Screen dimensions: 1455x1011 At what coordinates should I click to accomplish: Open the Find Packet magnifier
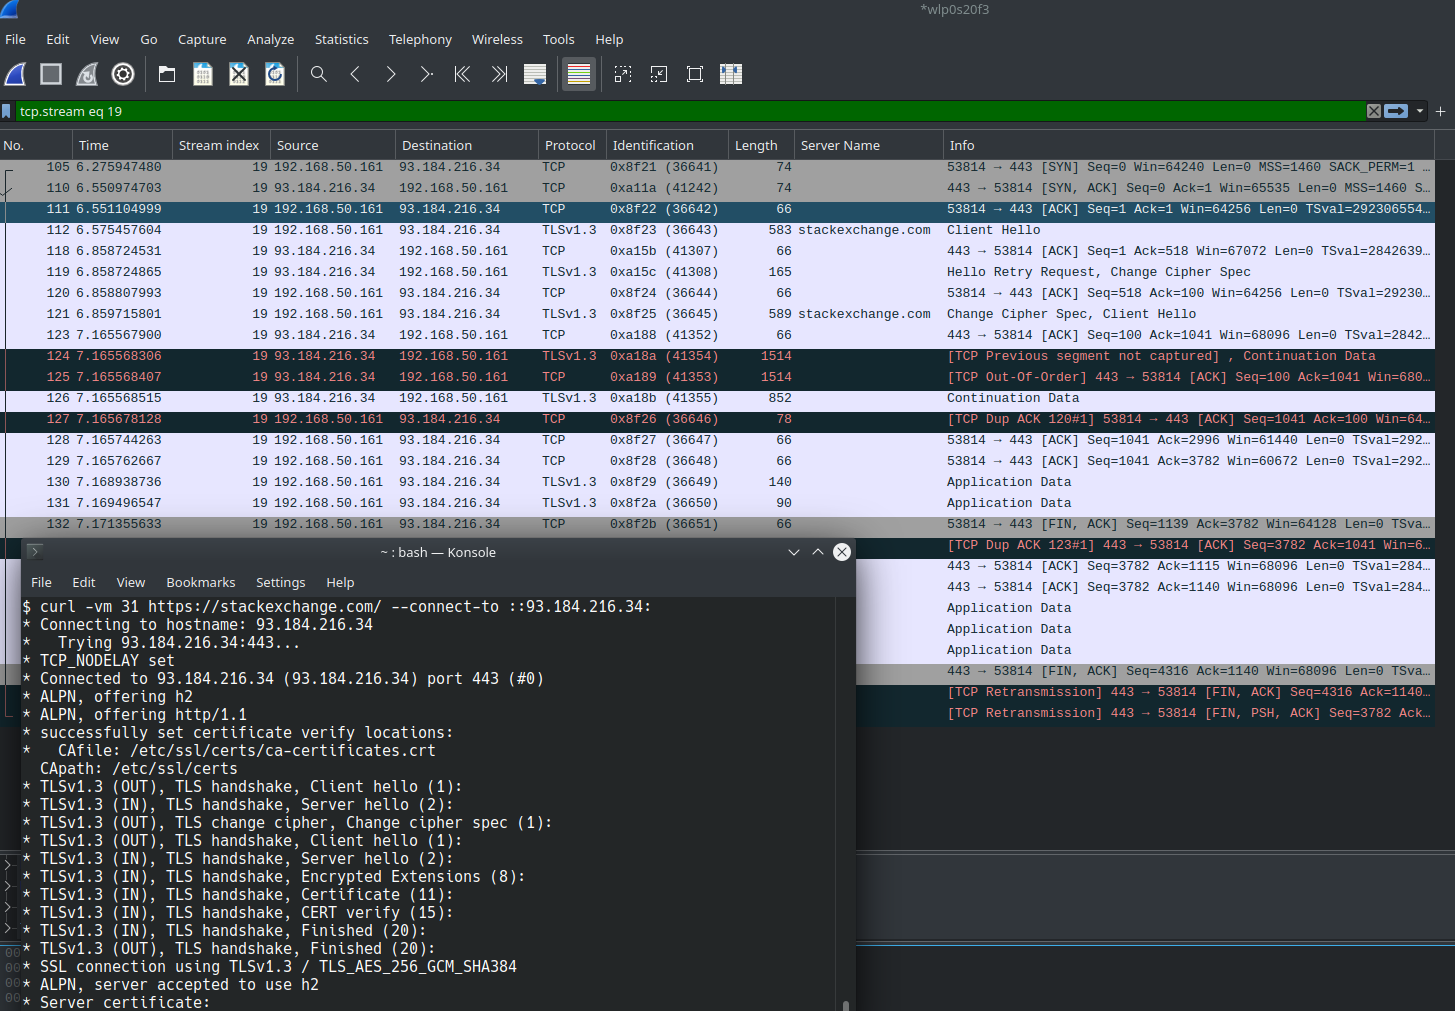[x=319, y=74]
